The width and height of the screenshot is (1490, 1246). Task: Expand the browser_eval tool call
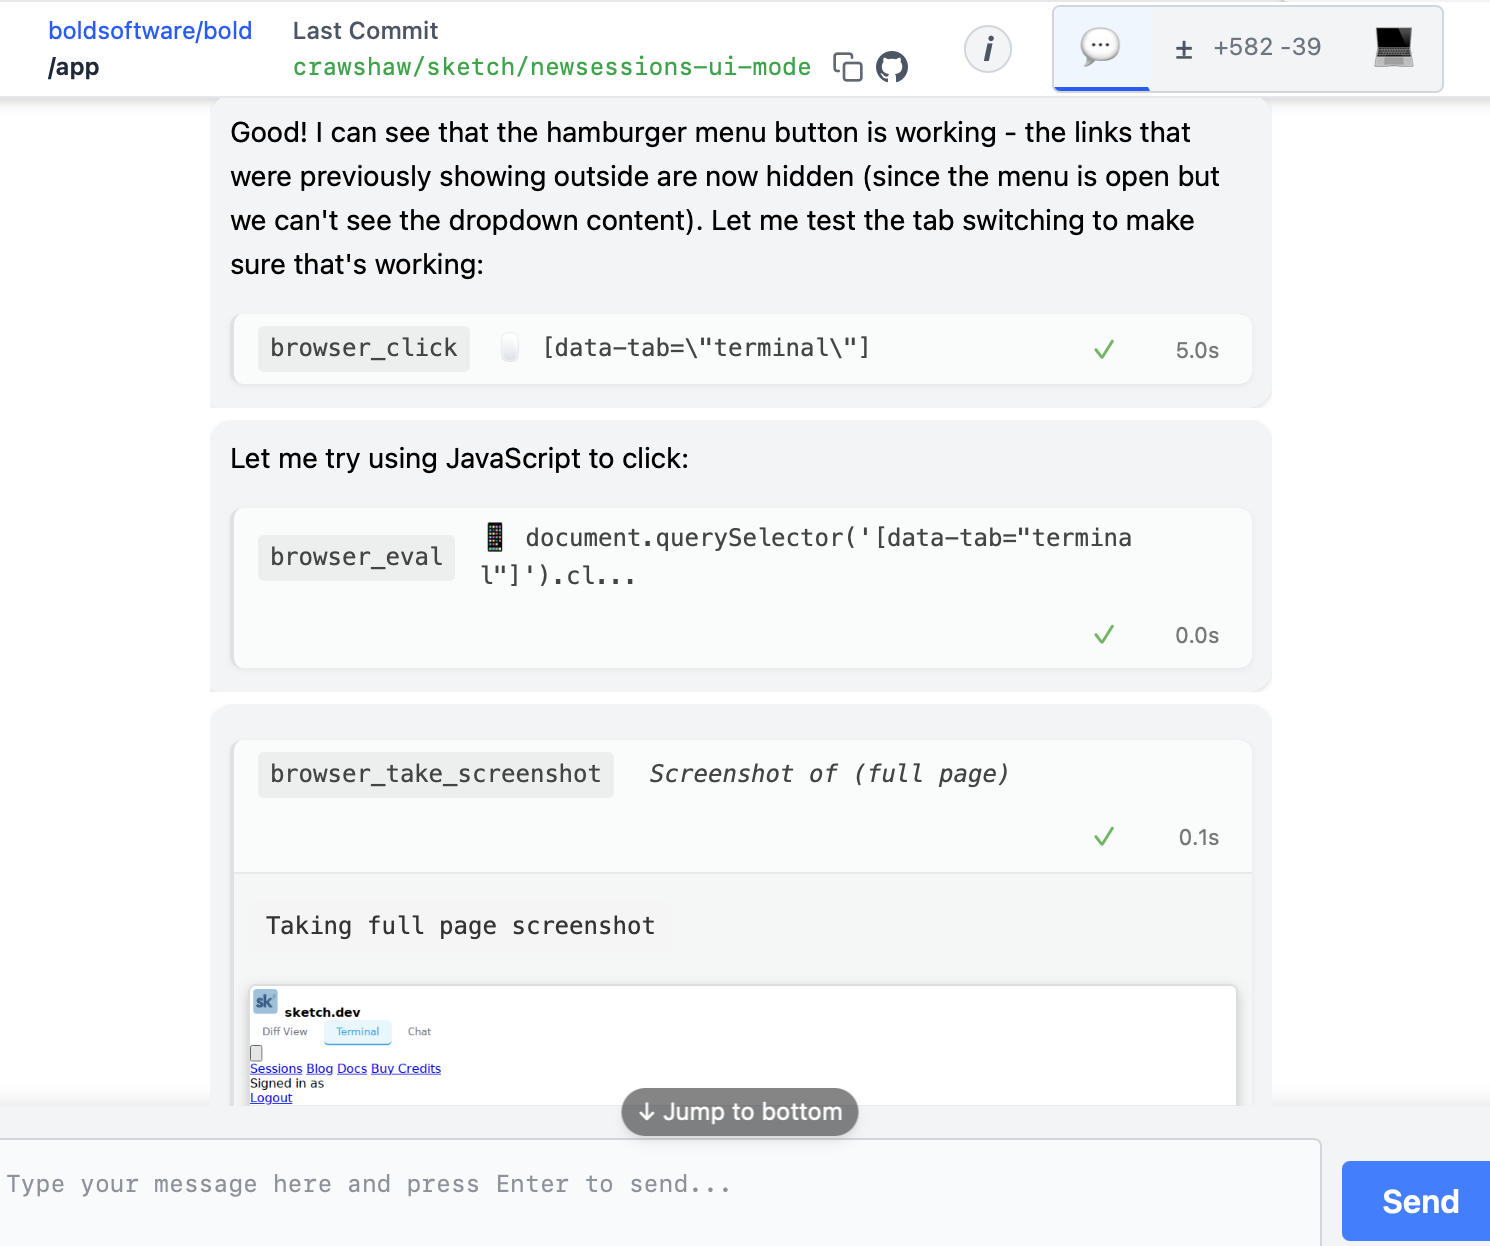coord(742,588)
